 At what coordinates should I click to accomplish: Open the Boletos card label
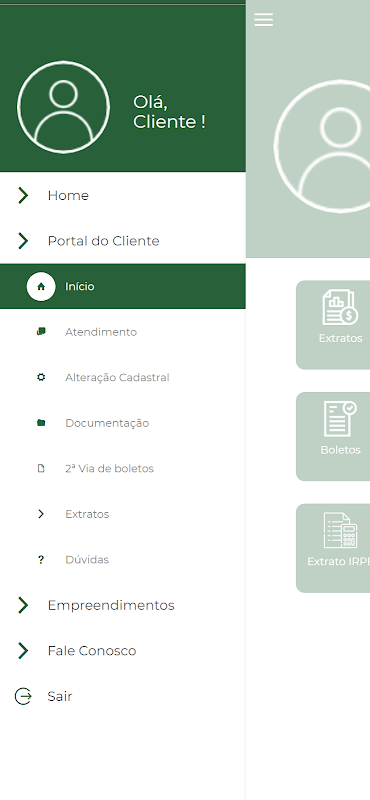point(340,450)
